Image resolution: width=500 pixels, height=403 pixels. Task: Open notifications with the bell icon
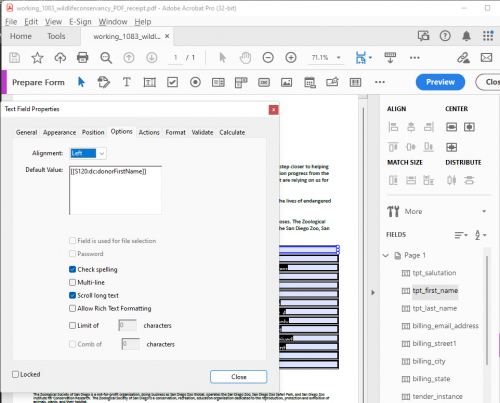pos(466,36)
